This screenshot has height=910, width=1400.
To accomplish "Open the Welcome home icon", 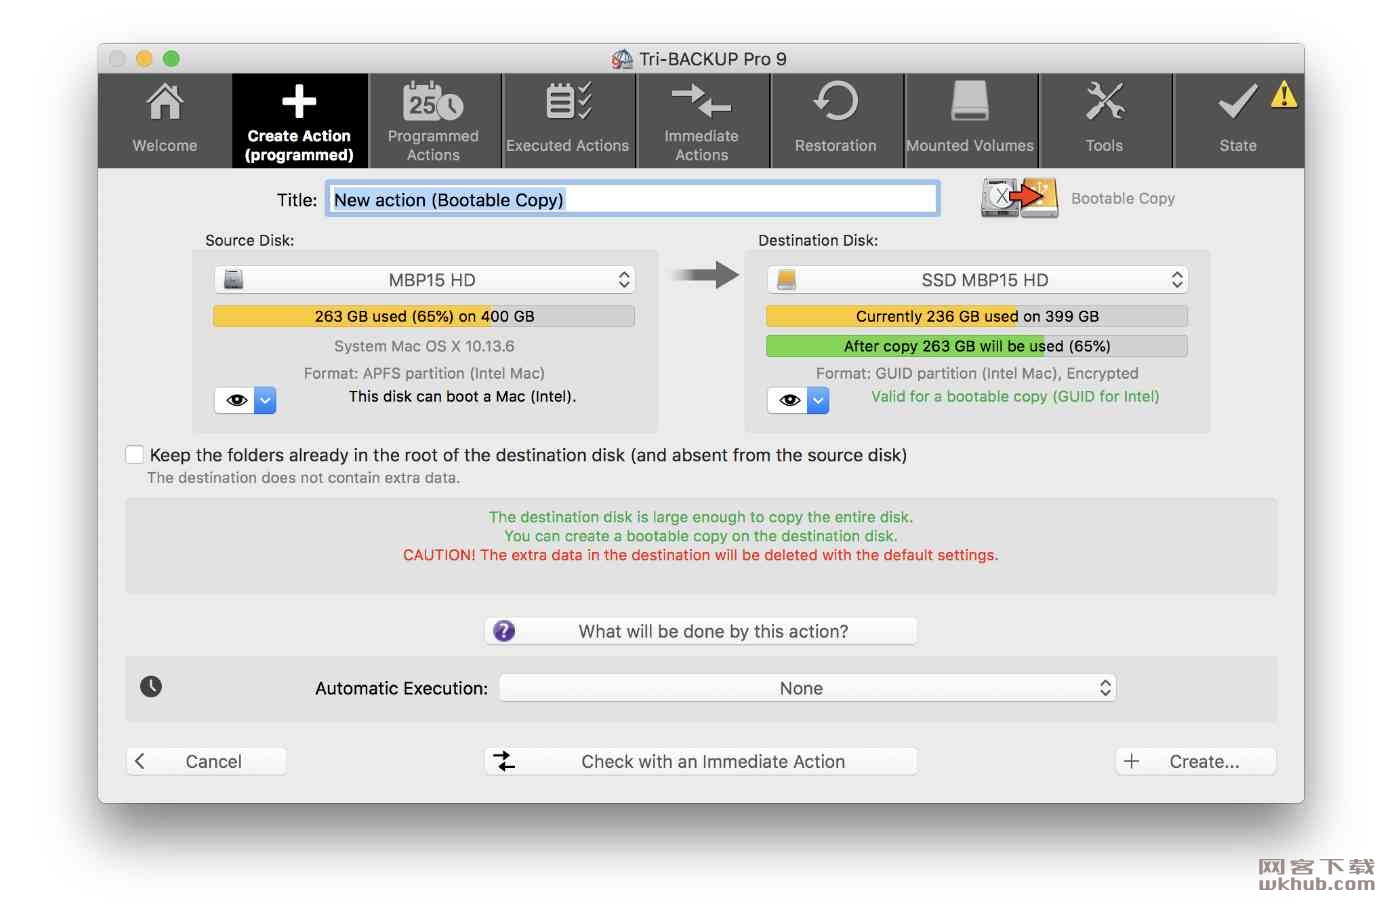I will click(165, 102).
